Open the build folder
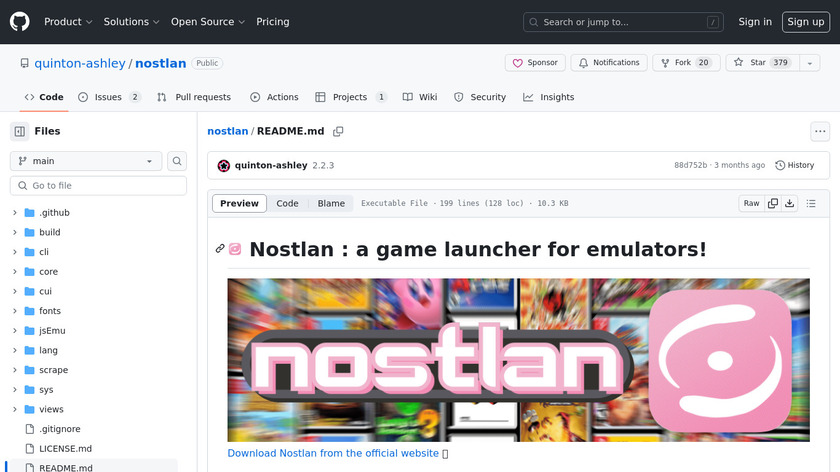Viewport: 840px width, 472px height. [49, 232]
